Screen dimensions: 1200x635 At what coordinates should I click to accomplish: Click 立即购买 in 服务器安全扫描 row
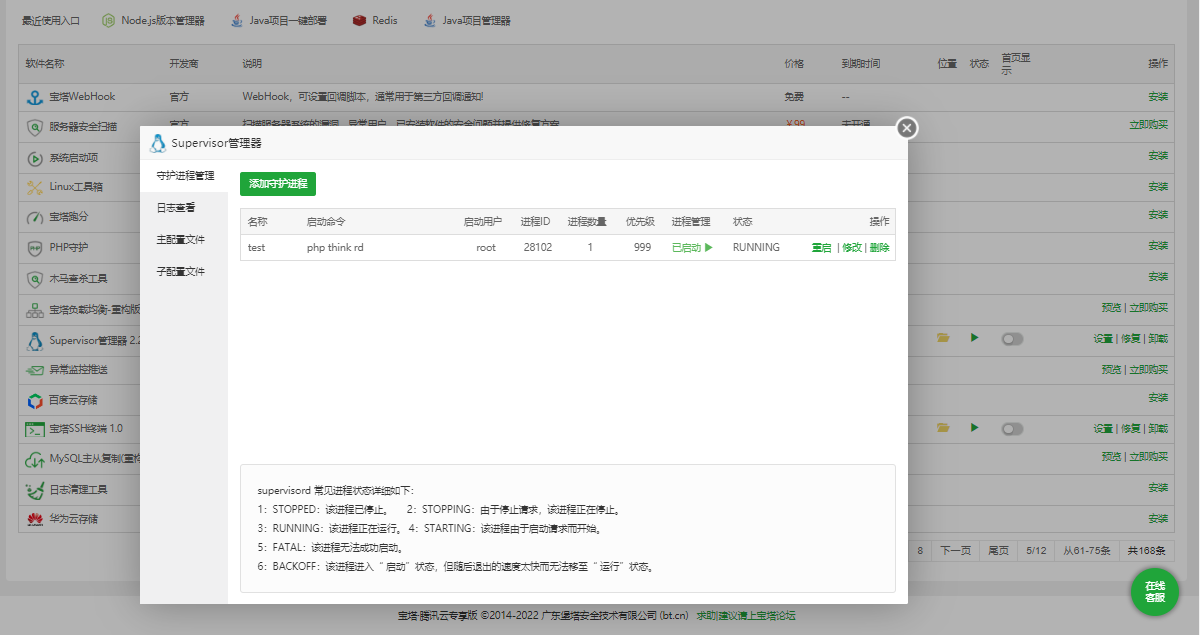click(x=1148, y=125)
